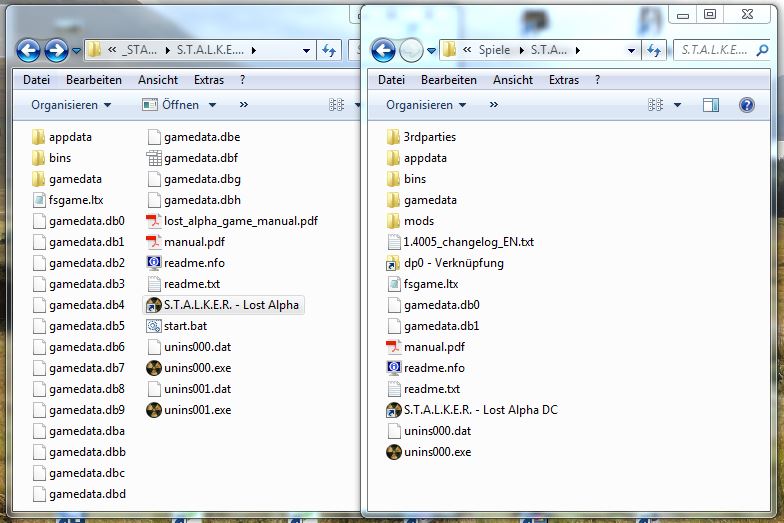Viewport: 784px width, 523px height.
Task: Select readme.txt in the right window
Action: [423, 389]
